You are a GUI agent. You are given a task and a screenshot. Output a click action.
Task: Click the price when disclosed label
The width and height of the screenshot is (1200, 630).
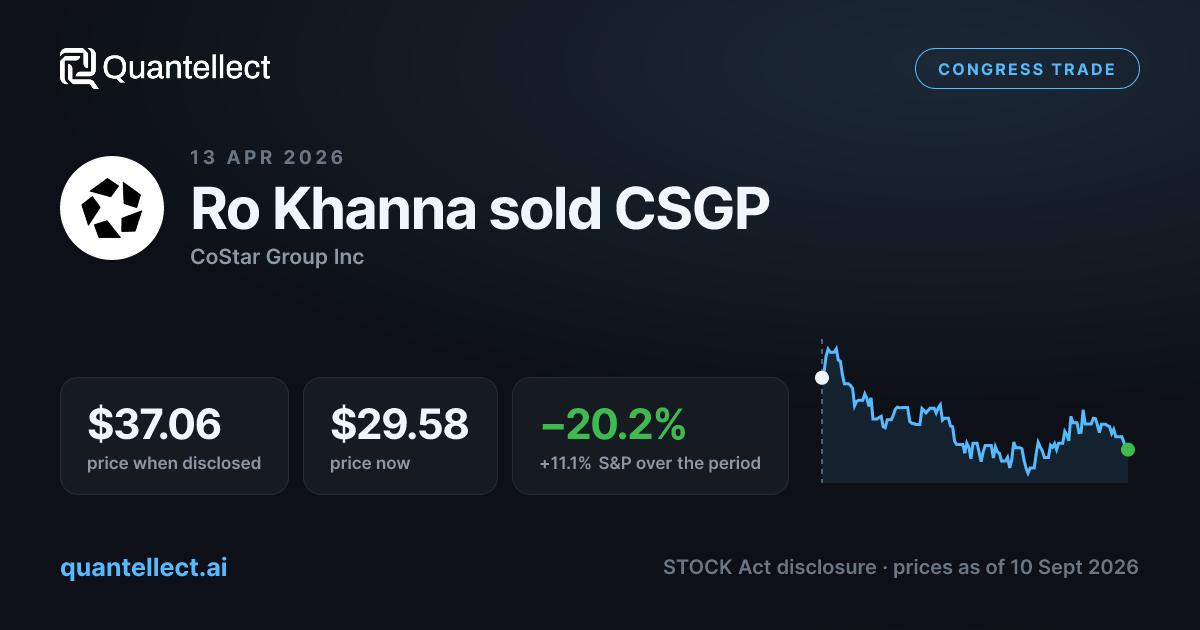[174, 463]
